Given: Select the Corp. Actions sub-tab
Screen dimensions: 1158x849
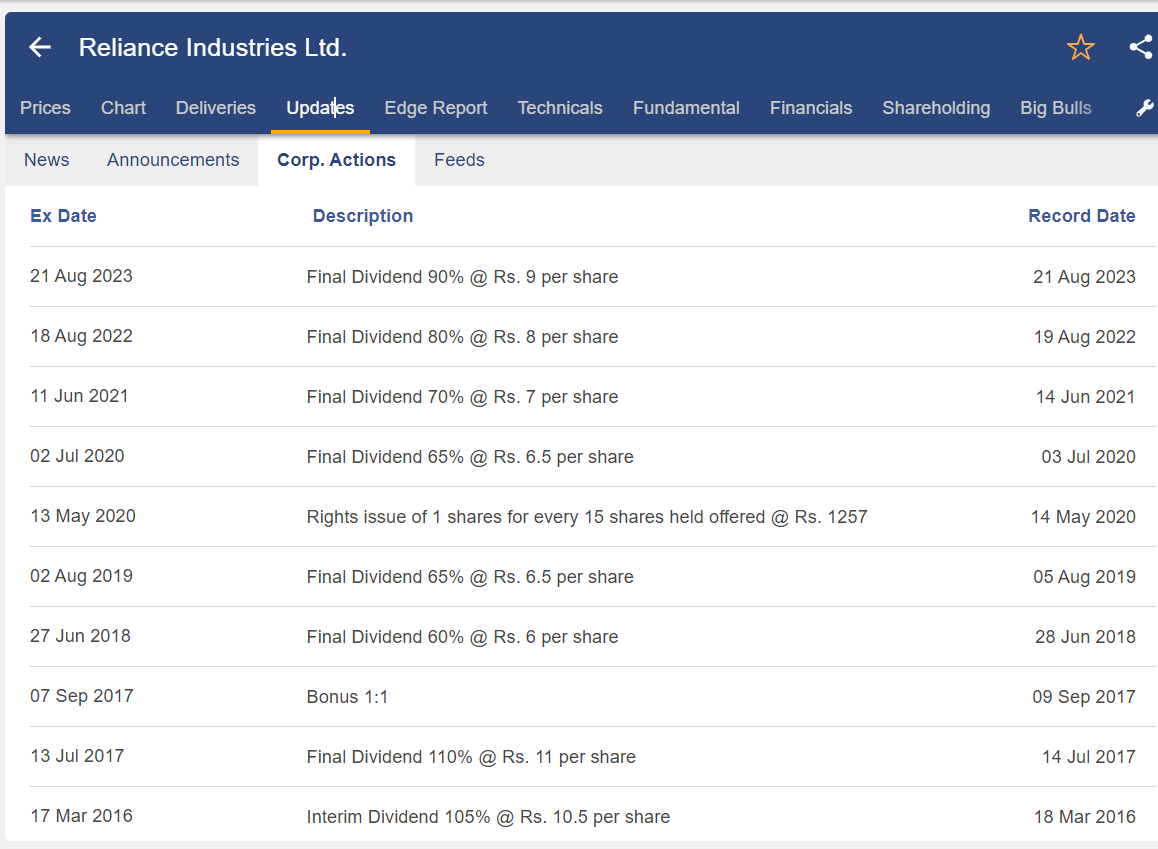Looking at the screenshot, I should click(x=336, y=159).
